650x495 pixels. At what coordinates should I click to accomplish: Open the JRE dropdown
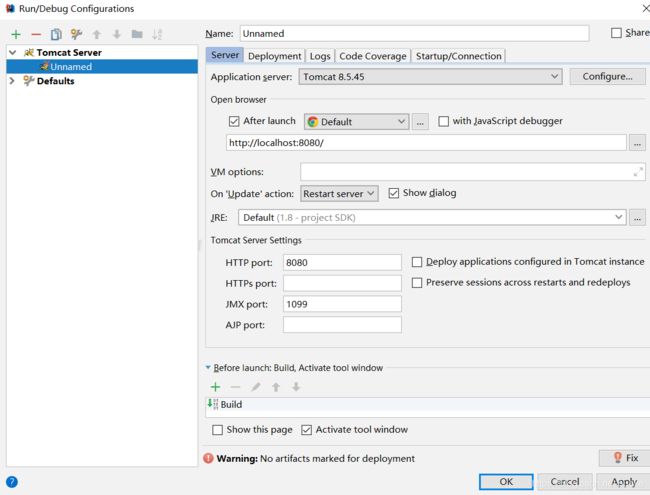432,218
